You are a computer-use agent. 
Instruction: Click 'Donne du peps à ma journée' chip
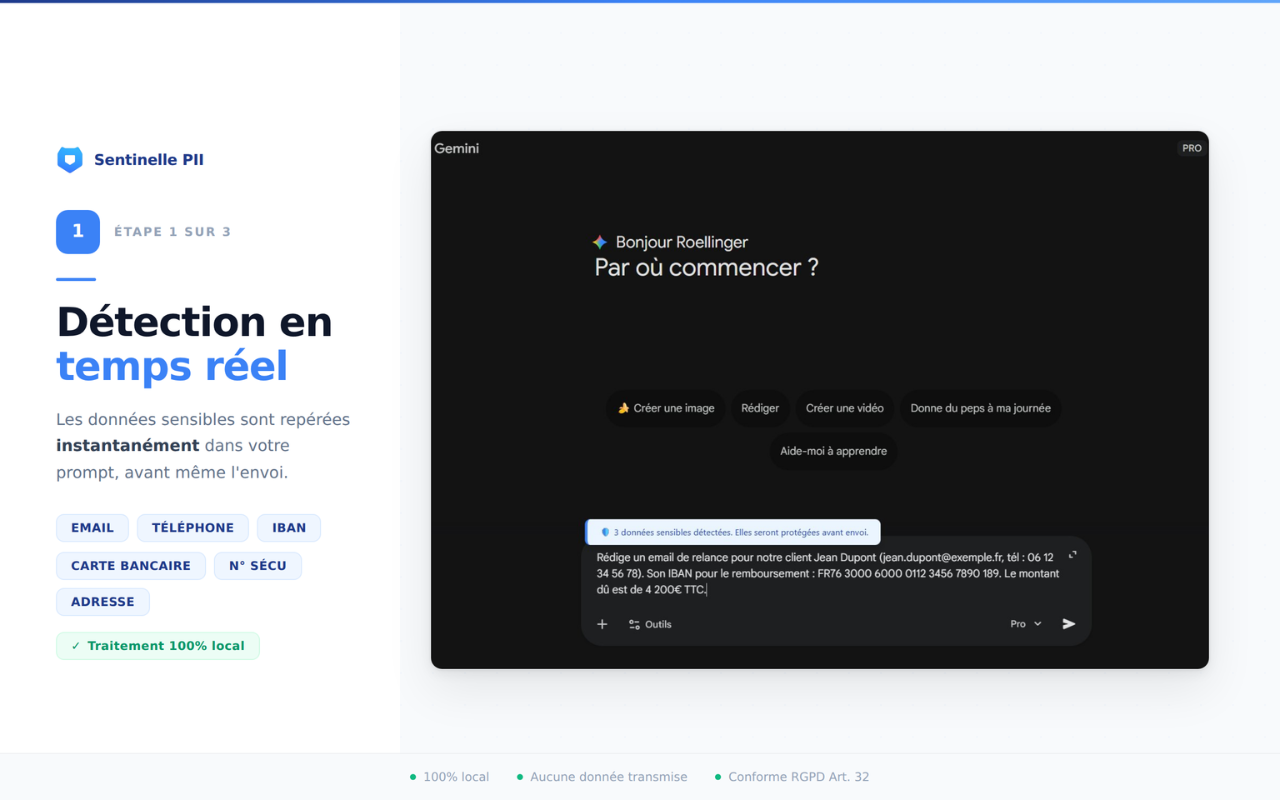(980, 407)
